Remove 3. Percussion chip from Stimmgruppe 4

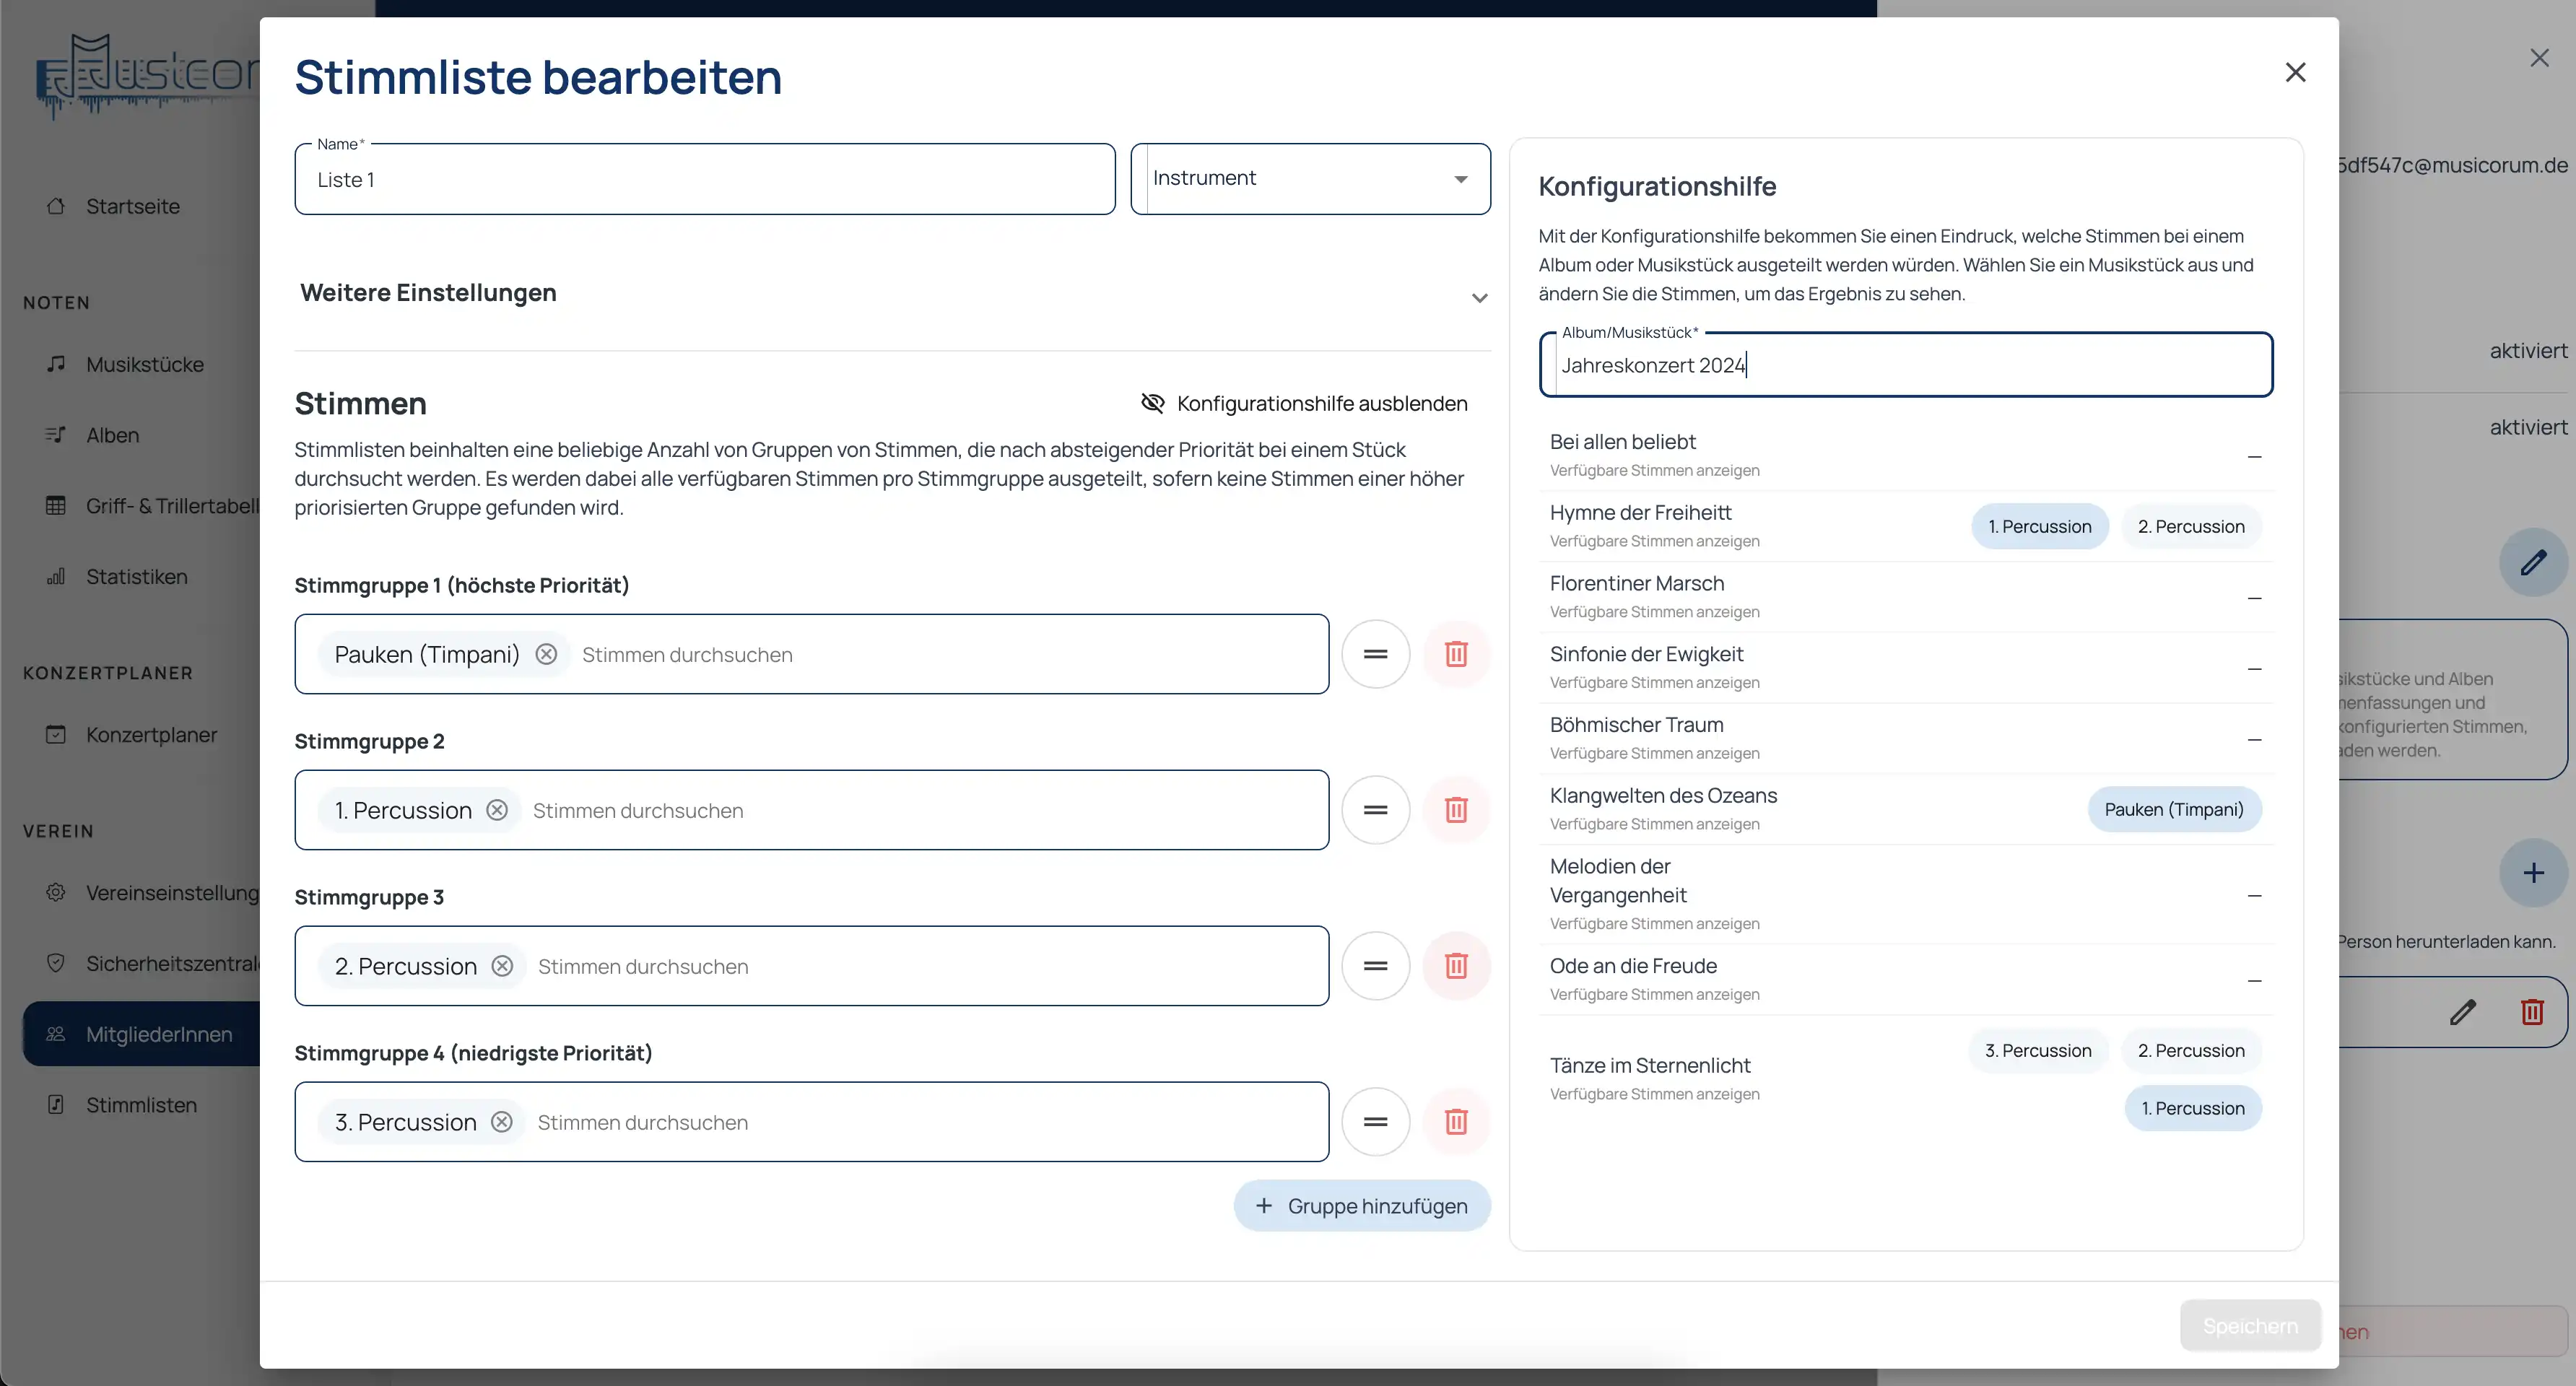pos(502,1122)
